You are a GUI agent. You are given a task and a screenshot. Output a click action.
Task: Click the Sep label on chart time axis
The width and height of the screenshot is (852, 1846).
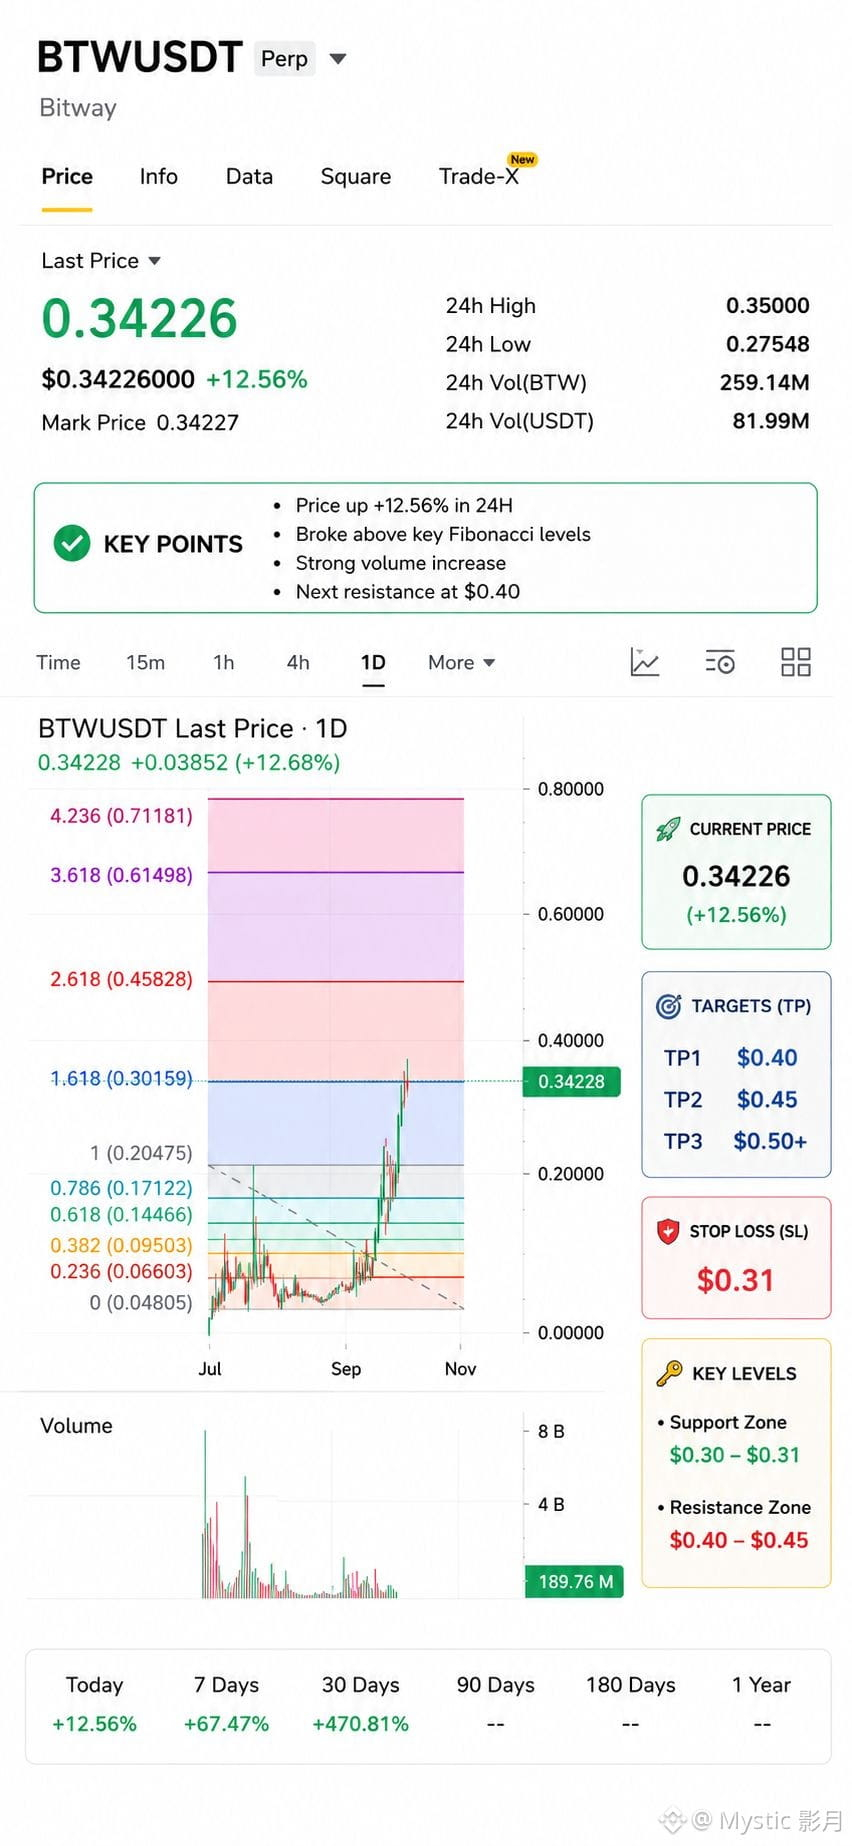[x=346, y=1369]
